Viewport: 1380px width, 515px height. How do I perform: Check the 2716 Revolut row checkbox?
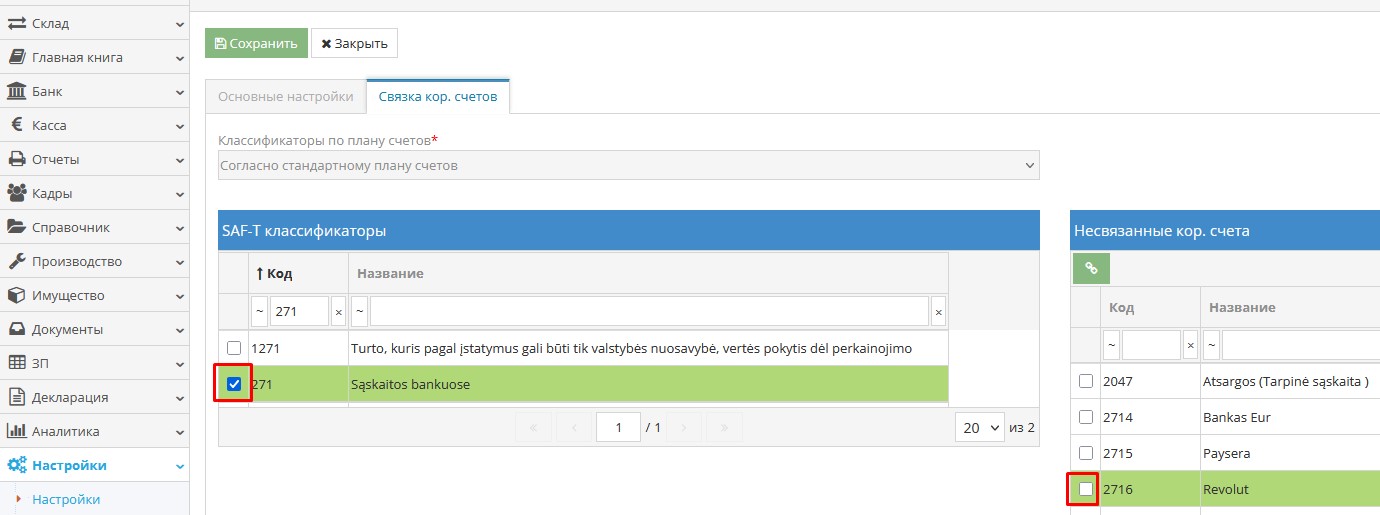tap(1086, 489)
